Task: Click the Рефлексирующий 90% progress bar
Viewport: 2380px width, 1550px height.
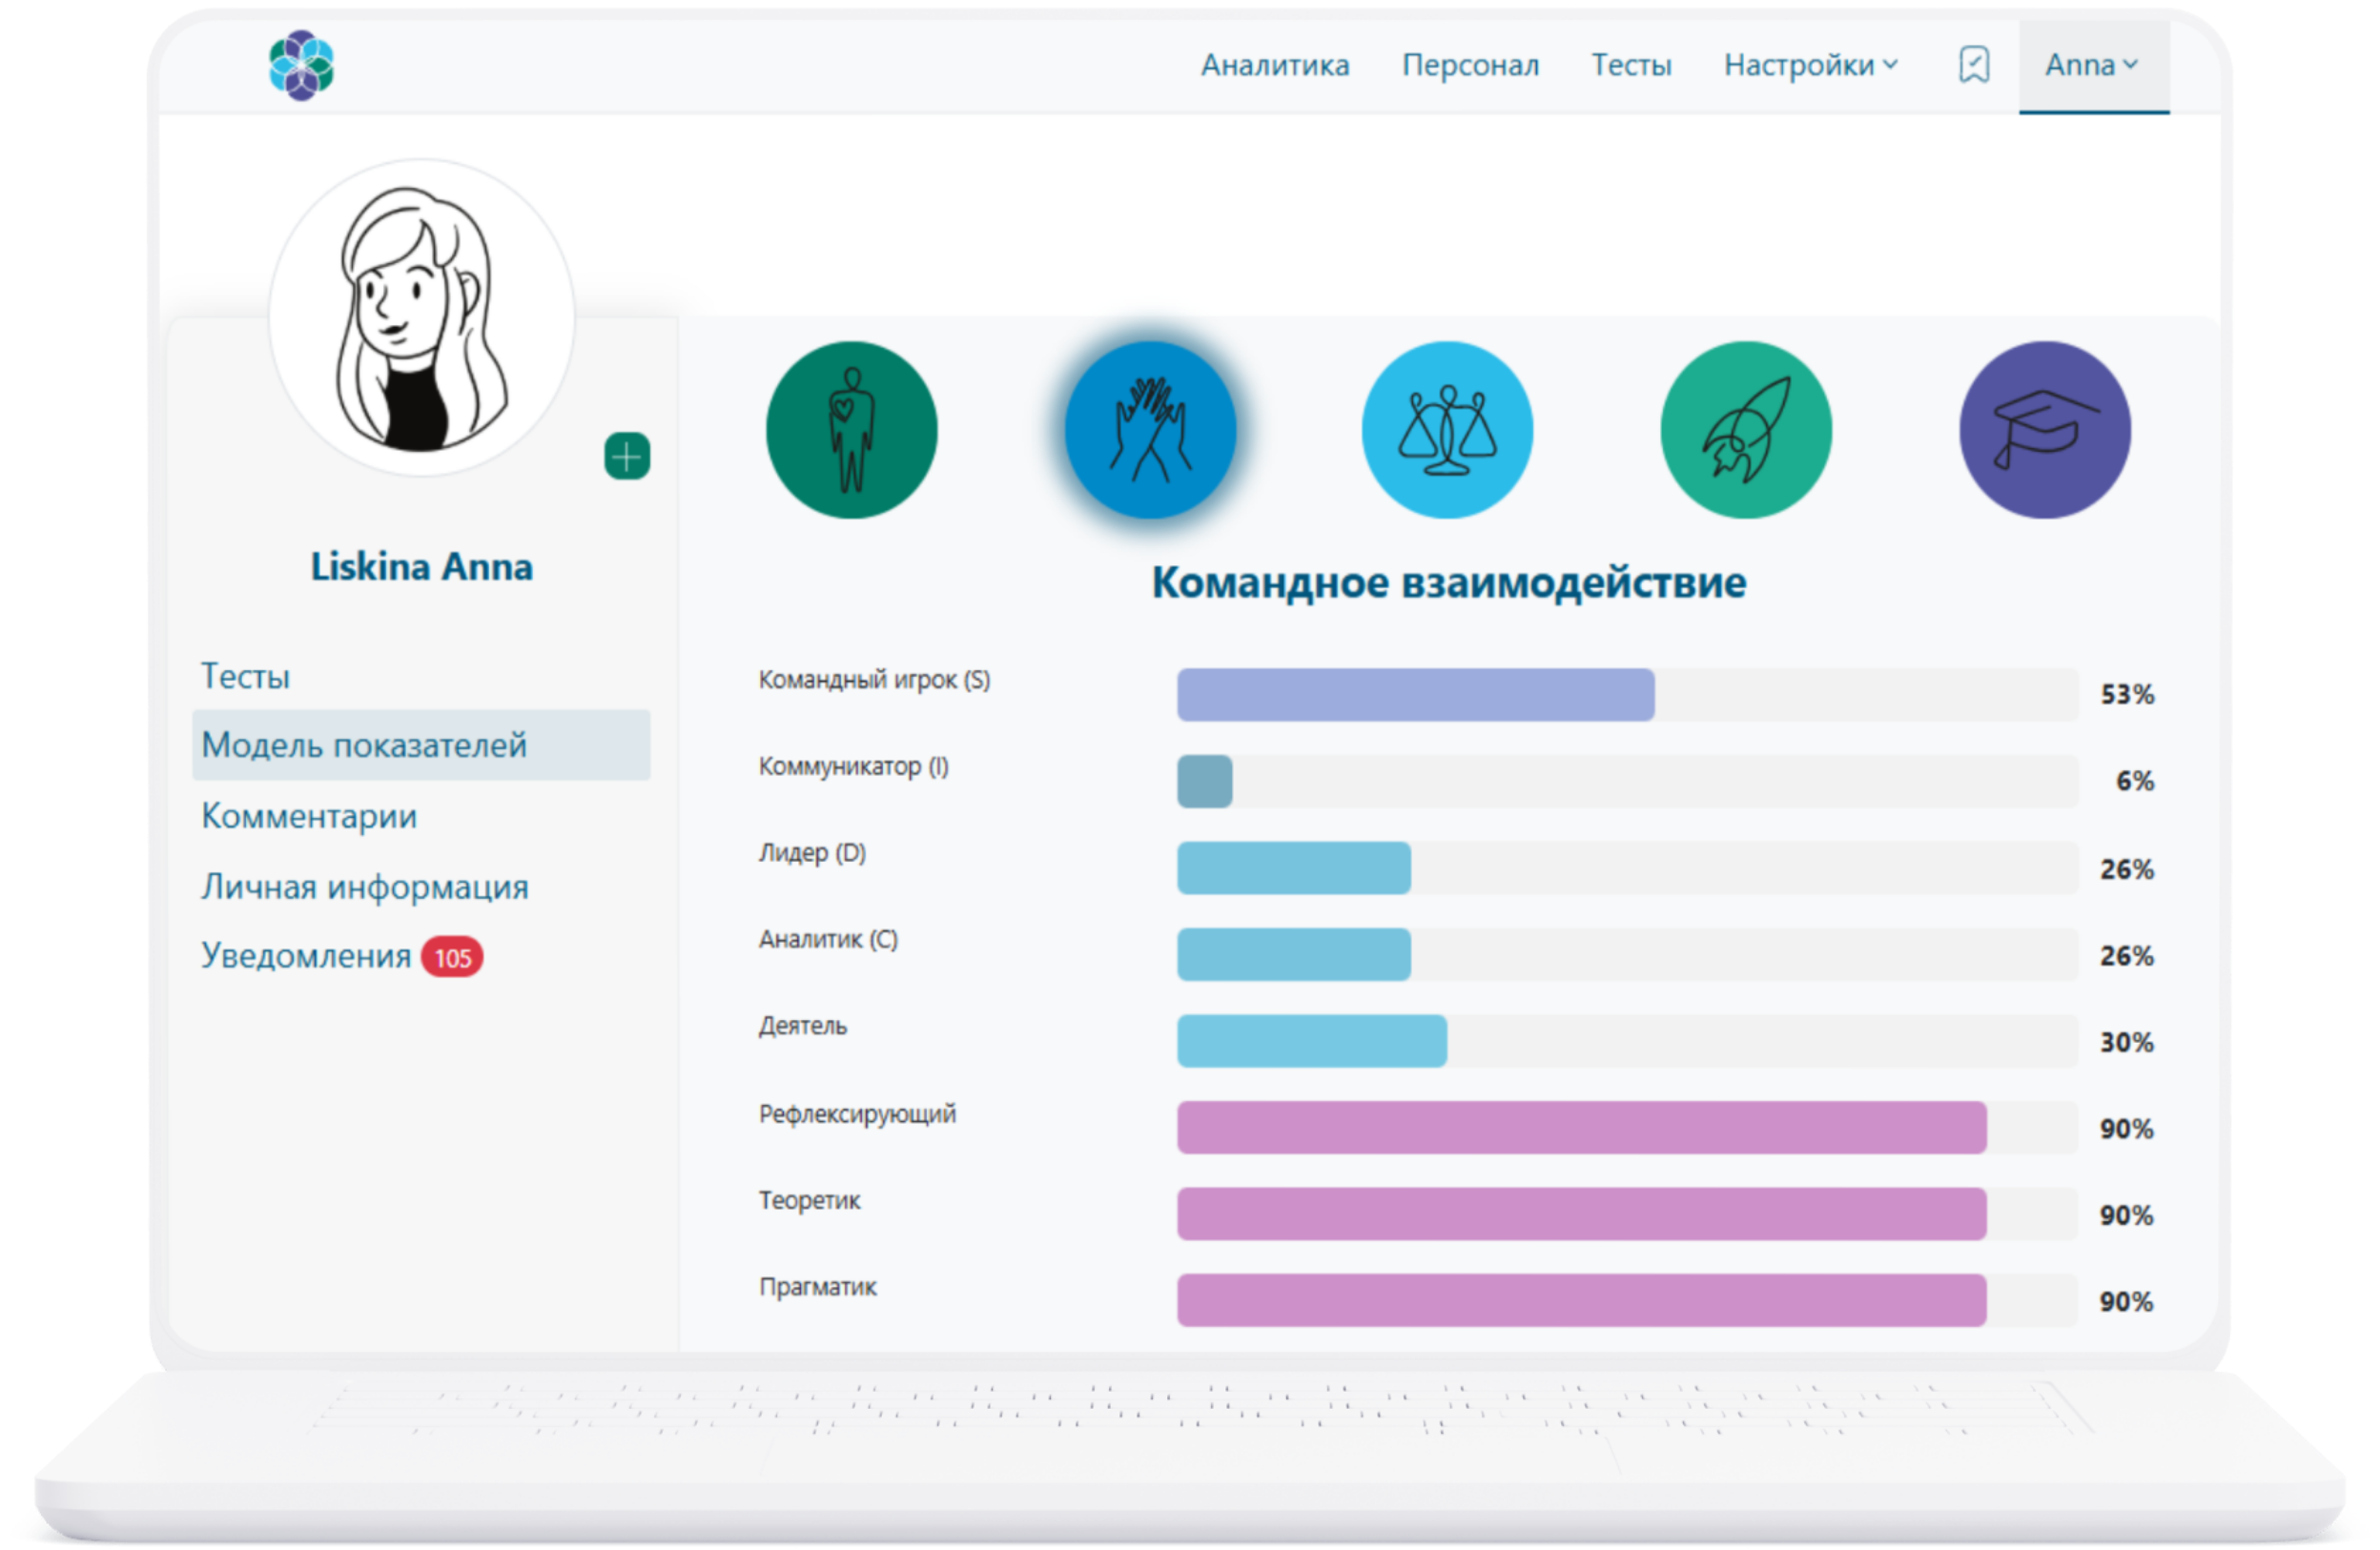Action: 1580,1128
